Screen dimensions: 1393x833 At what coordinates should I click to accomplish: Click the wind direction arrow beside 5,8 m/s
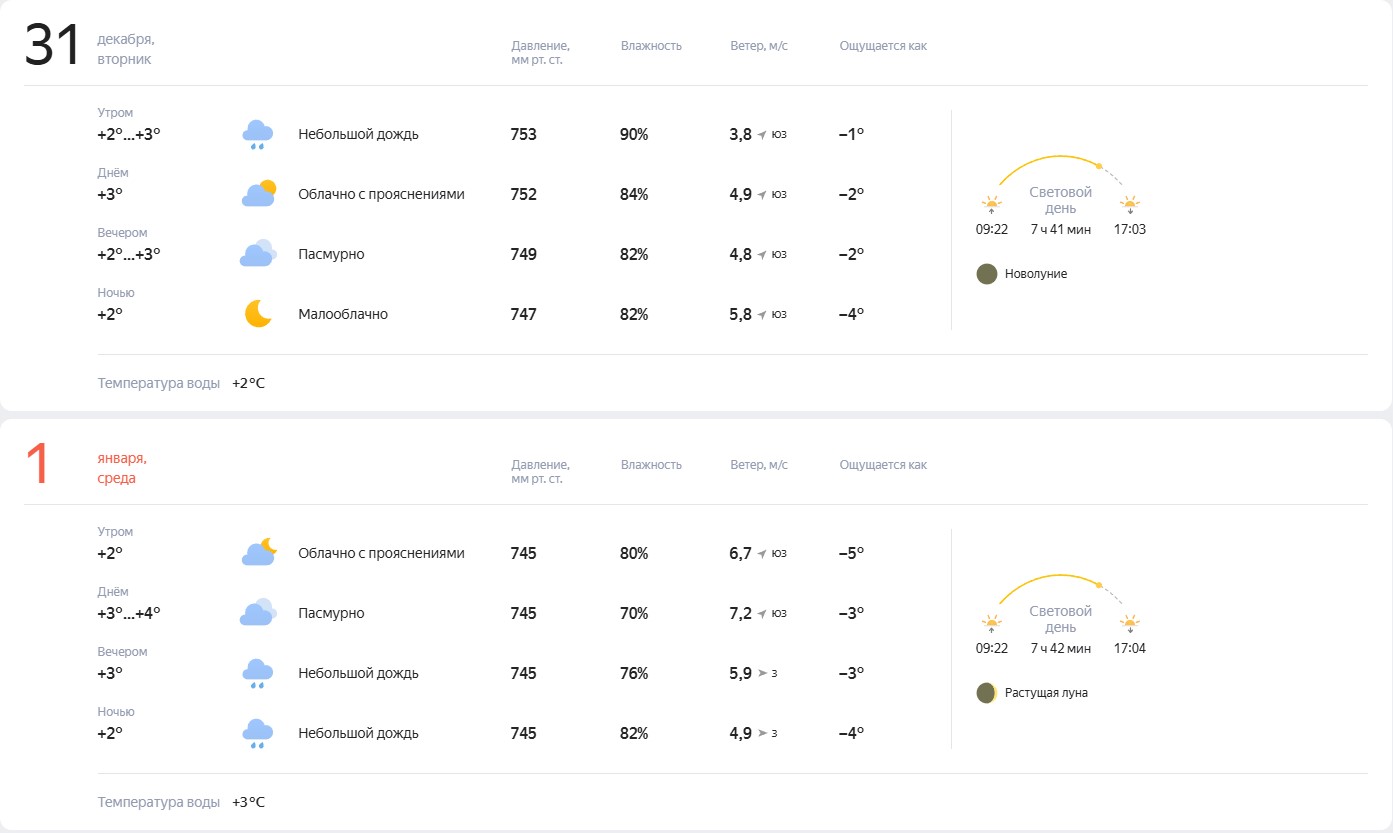tap(762, 315)
